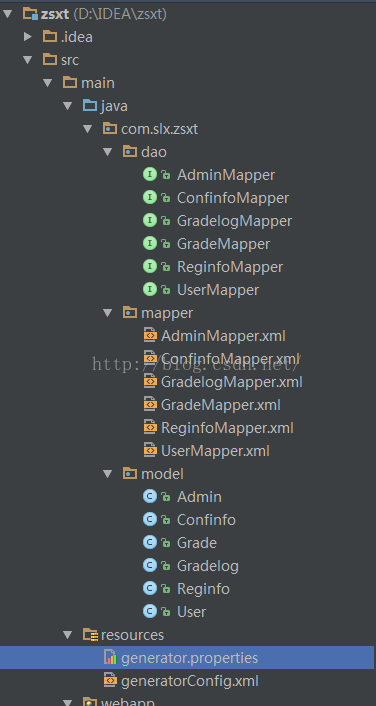This screenshot has height=706, width=376.
Task: Select ReginfoMapper.xml file
Action: [x=227, y=427]
